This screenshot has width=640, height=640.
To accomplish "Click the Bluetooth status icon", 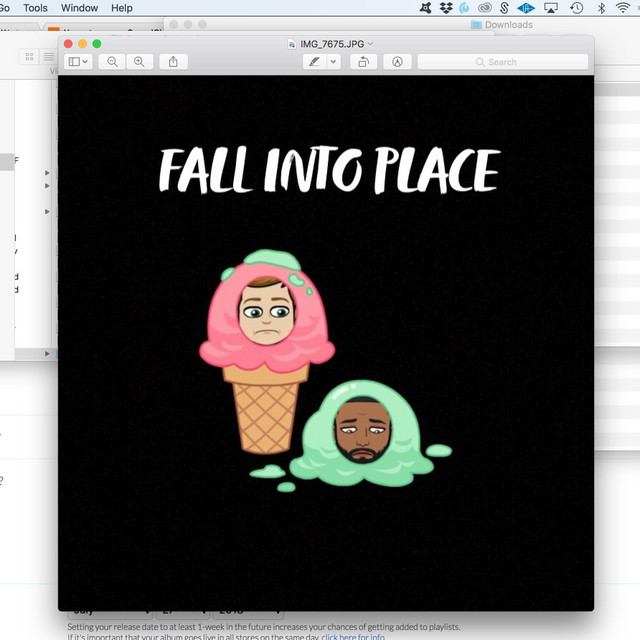I will tap(601, 8).
